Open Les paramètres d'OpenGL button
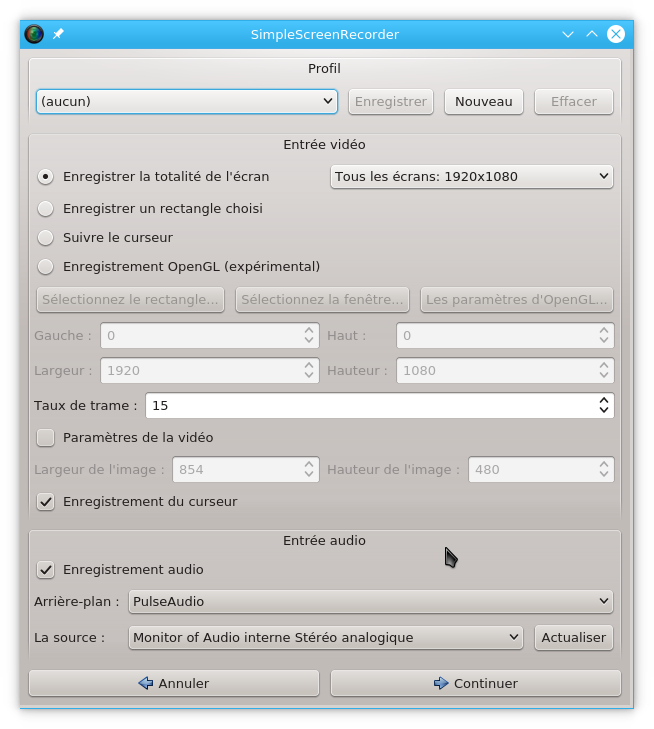This screenshot has height=729, width=654. (516, 299)
